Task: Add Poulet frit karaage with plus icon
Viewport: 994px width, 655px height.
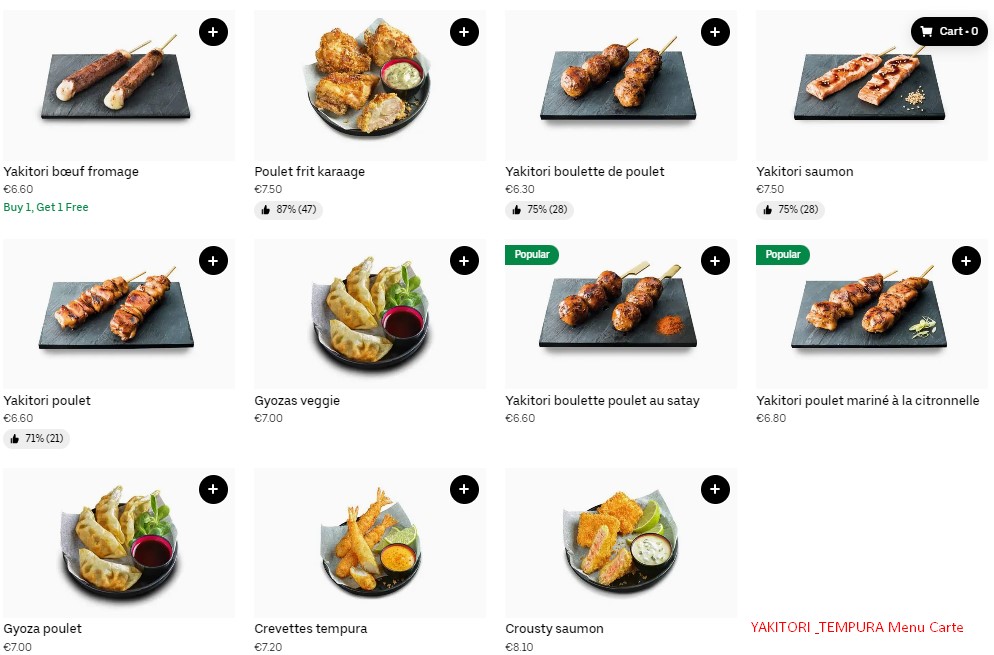Action: 464,32
